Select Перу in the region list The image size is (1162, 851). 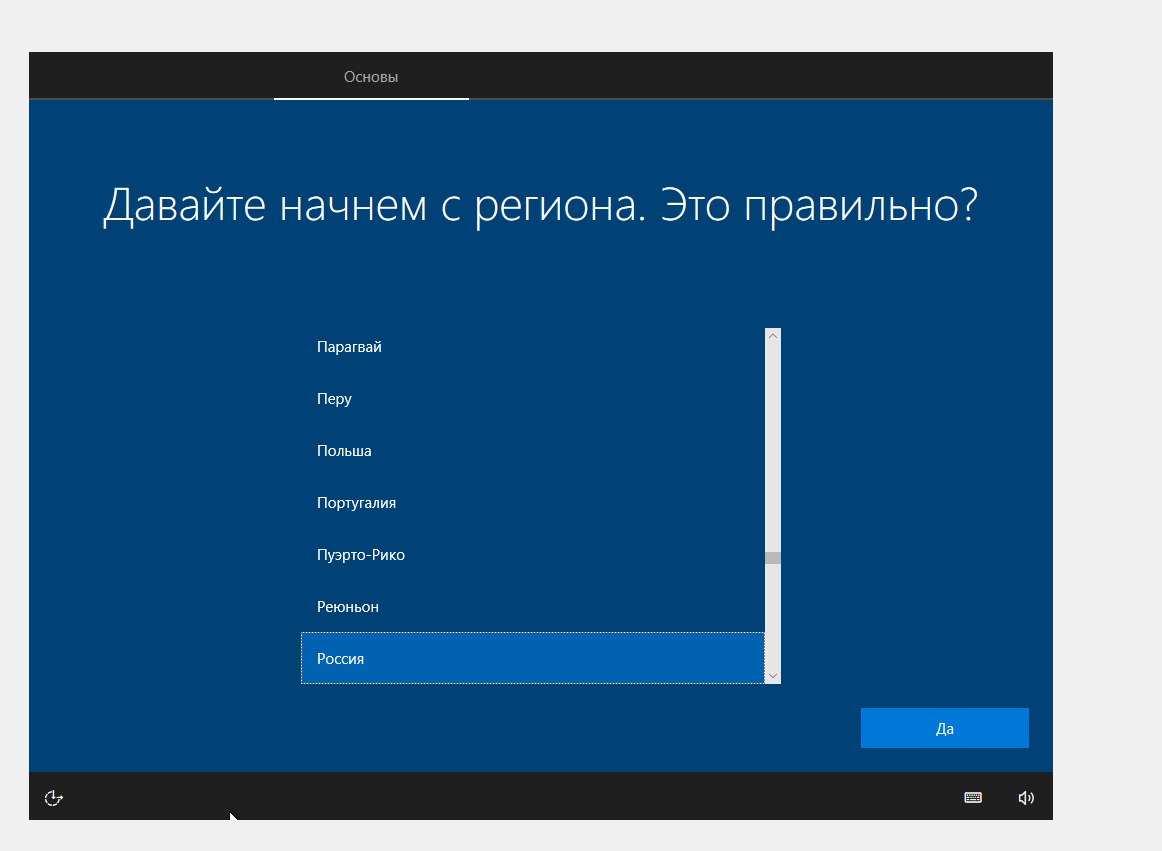(x=533, y=399)
